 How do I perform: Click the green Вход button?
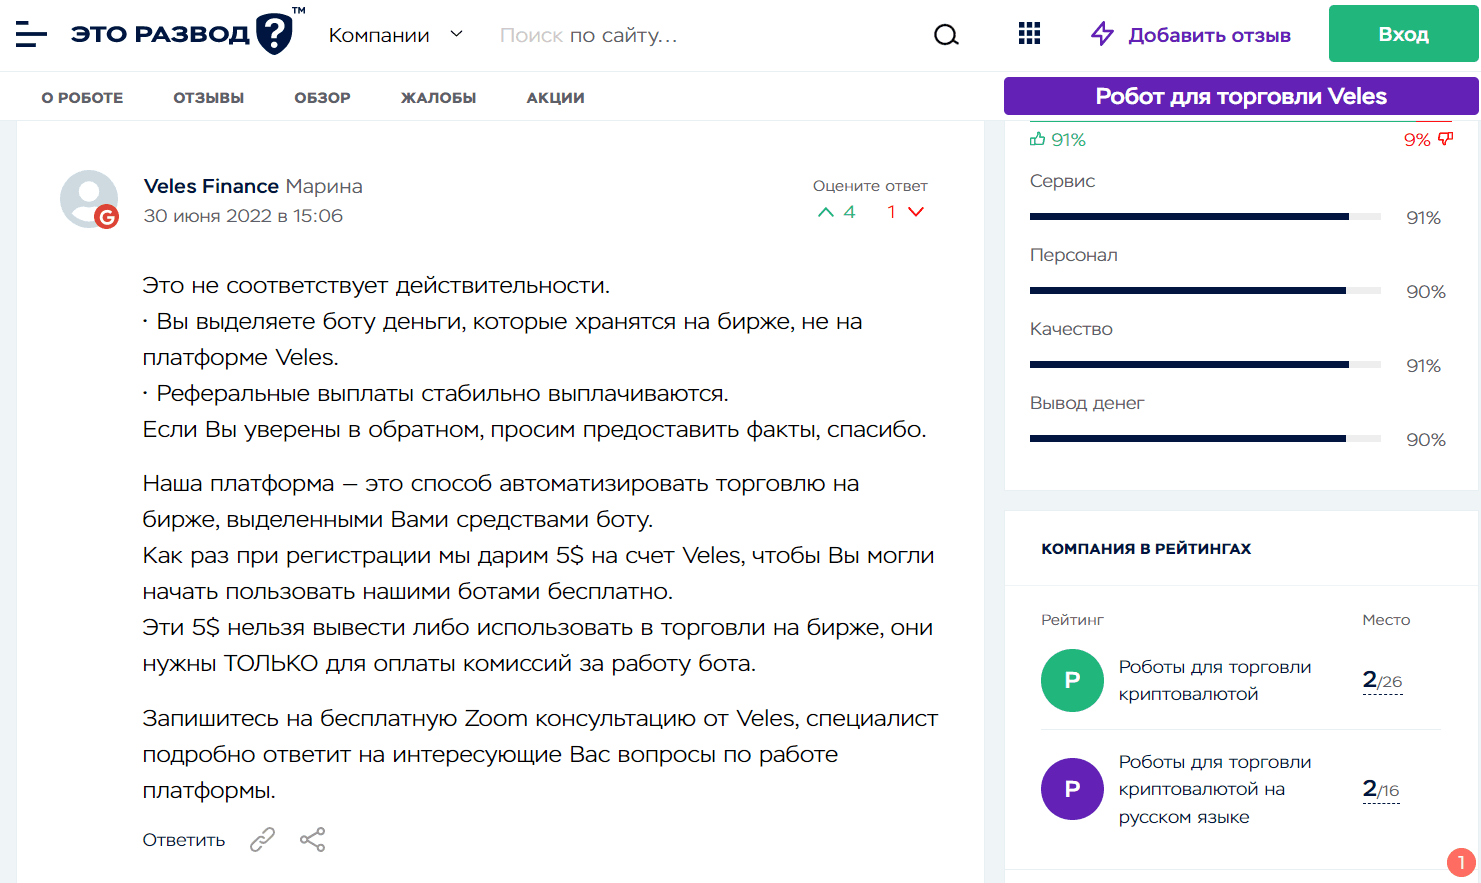pos(1403,34)
